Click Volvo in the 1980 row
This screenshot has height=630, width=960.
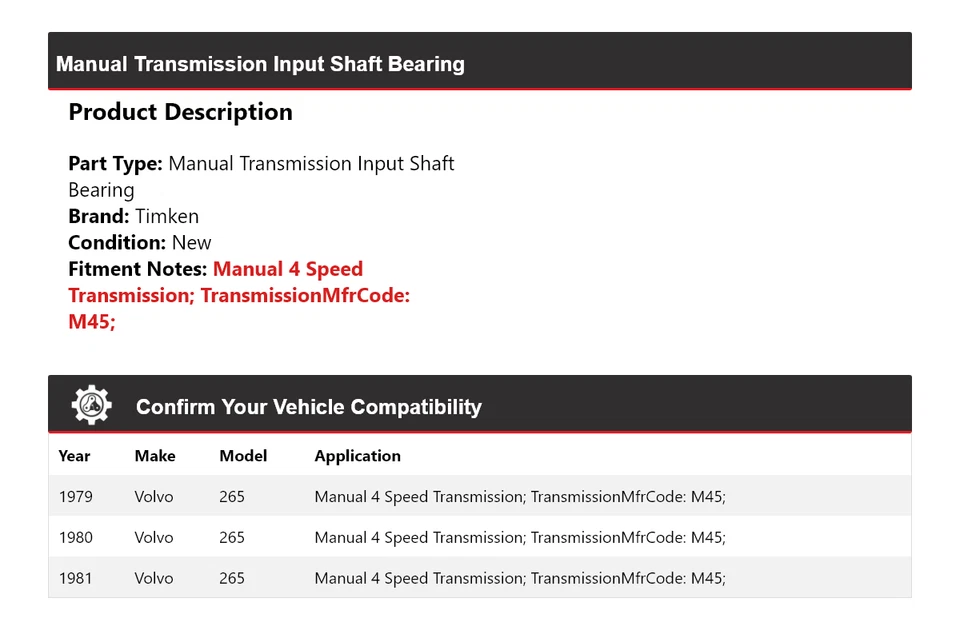tap(154, 537)
